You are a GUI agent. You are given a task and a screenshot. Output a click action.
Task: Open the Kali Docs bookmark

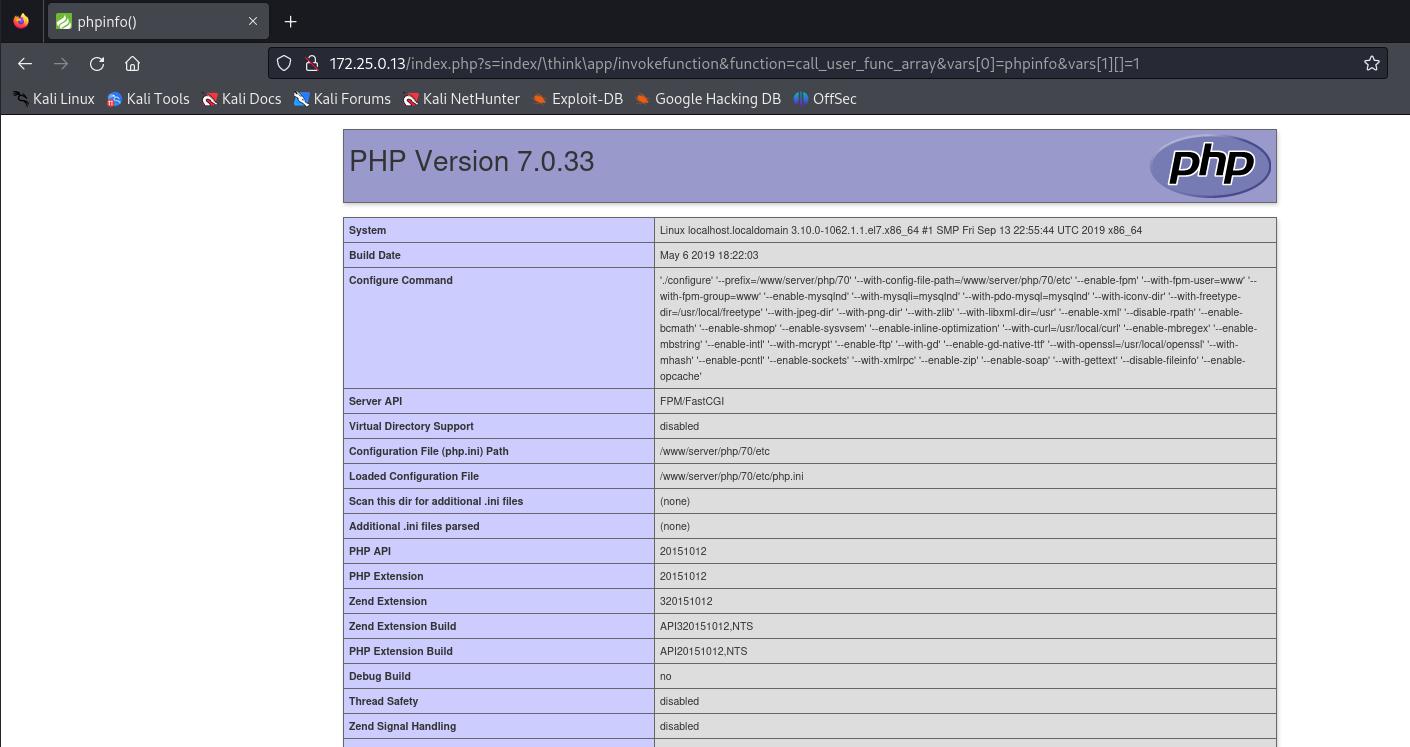pyautogui.click(x=241, y=98)
